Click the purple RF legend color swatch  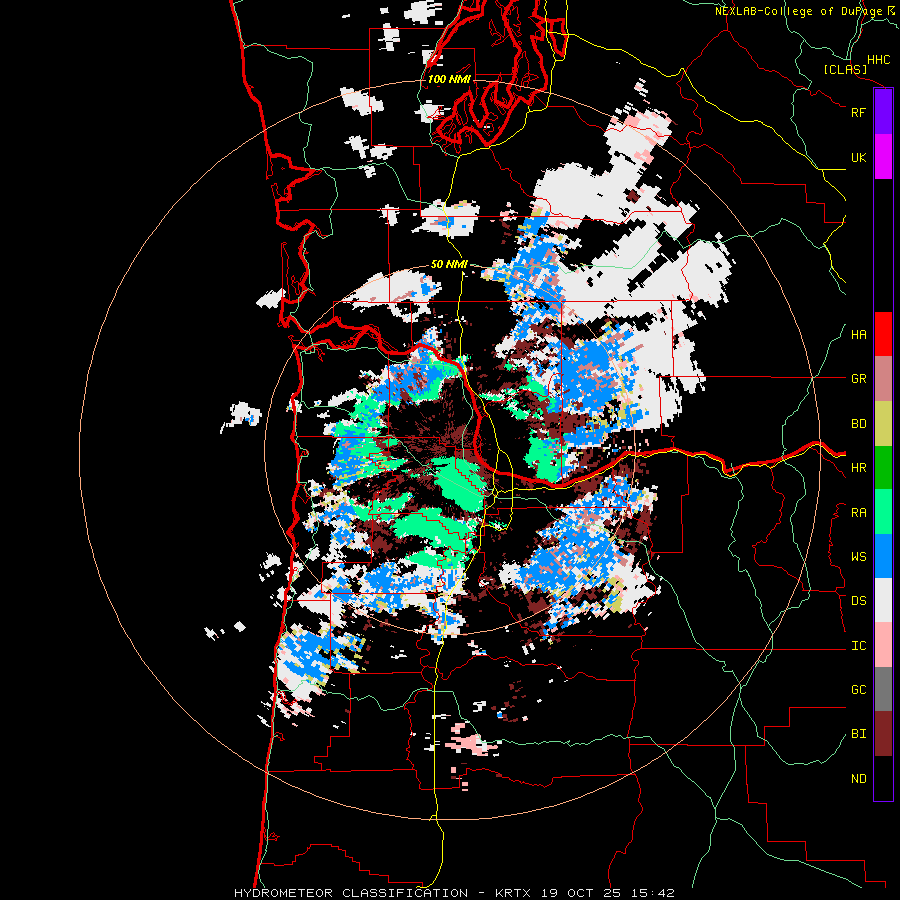pos(883,112)
